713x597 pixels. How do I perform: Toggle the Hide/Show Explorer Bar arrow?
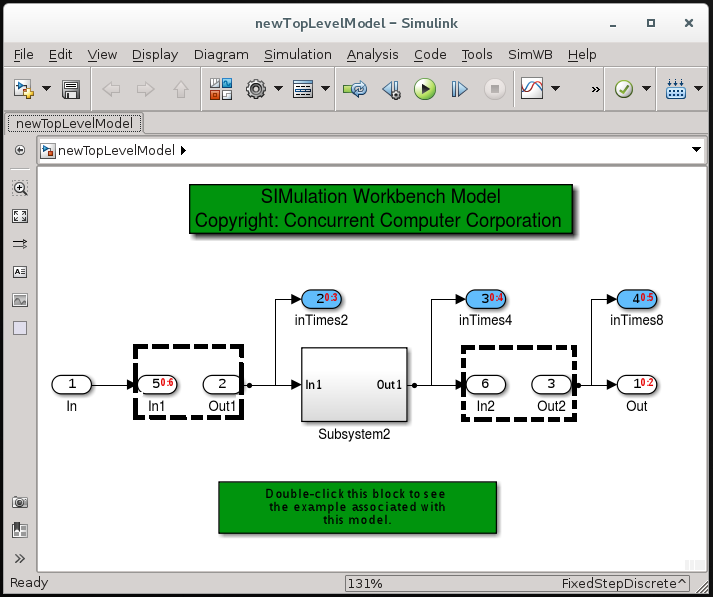(x=20, y=559)
